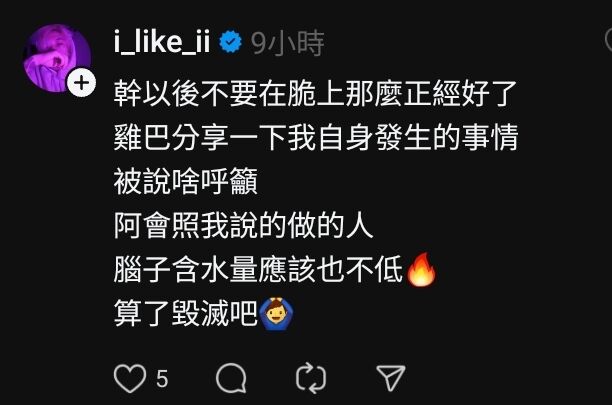Click the text line 阿會照我說的做的人

(x=244, y=226)
